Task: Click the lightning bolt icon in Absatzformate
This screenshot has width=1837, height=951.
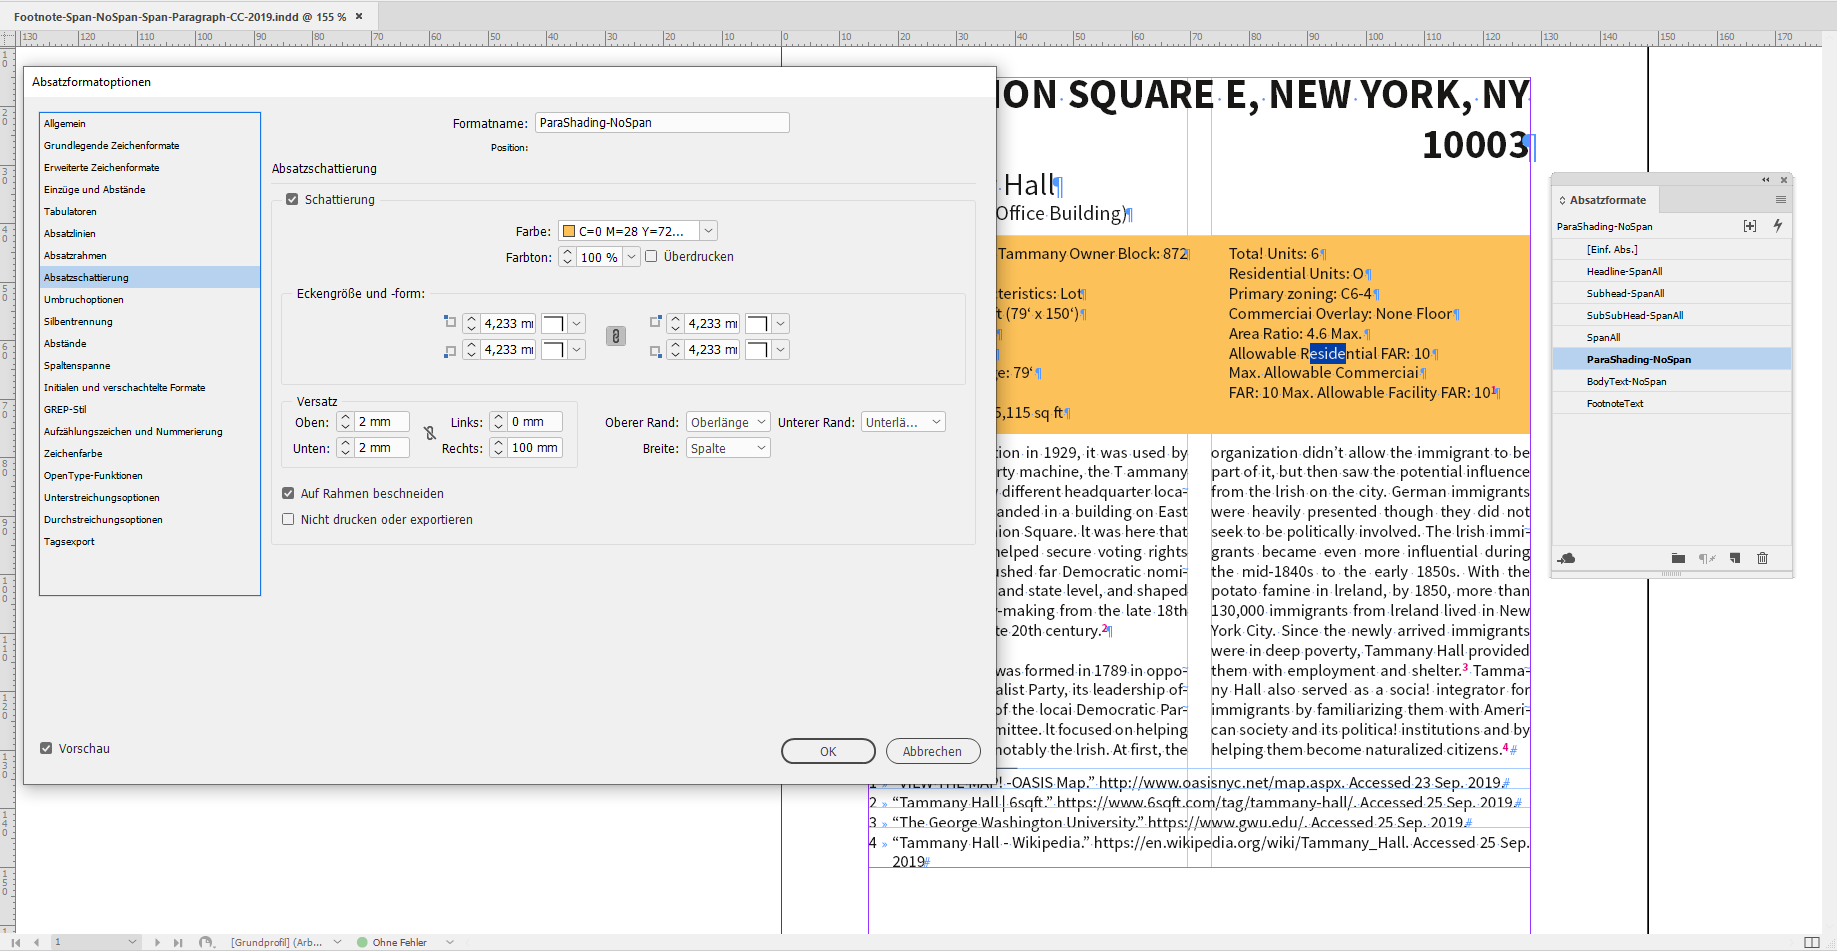Action: pos(1777,226)
